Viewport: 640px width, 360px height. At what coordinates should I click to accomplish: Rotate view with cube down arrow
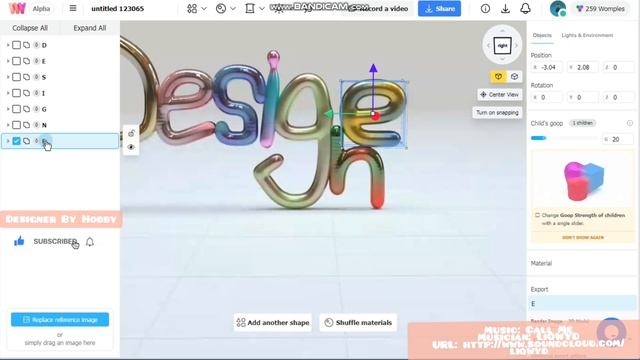point(502,60)
